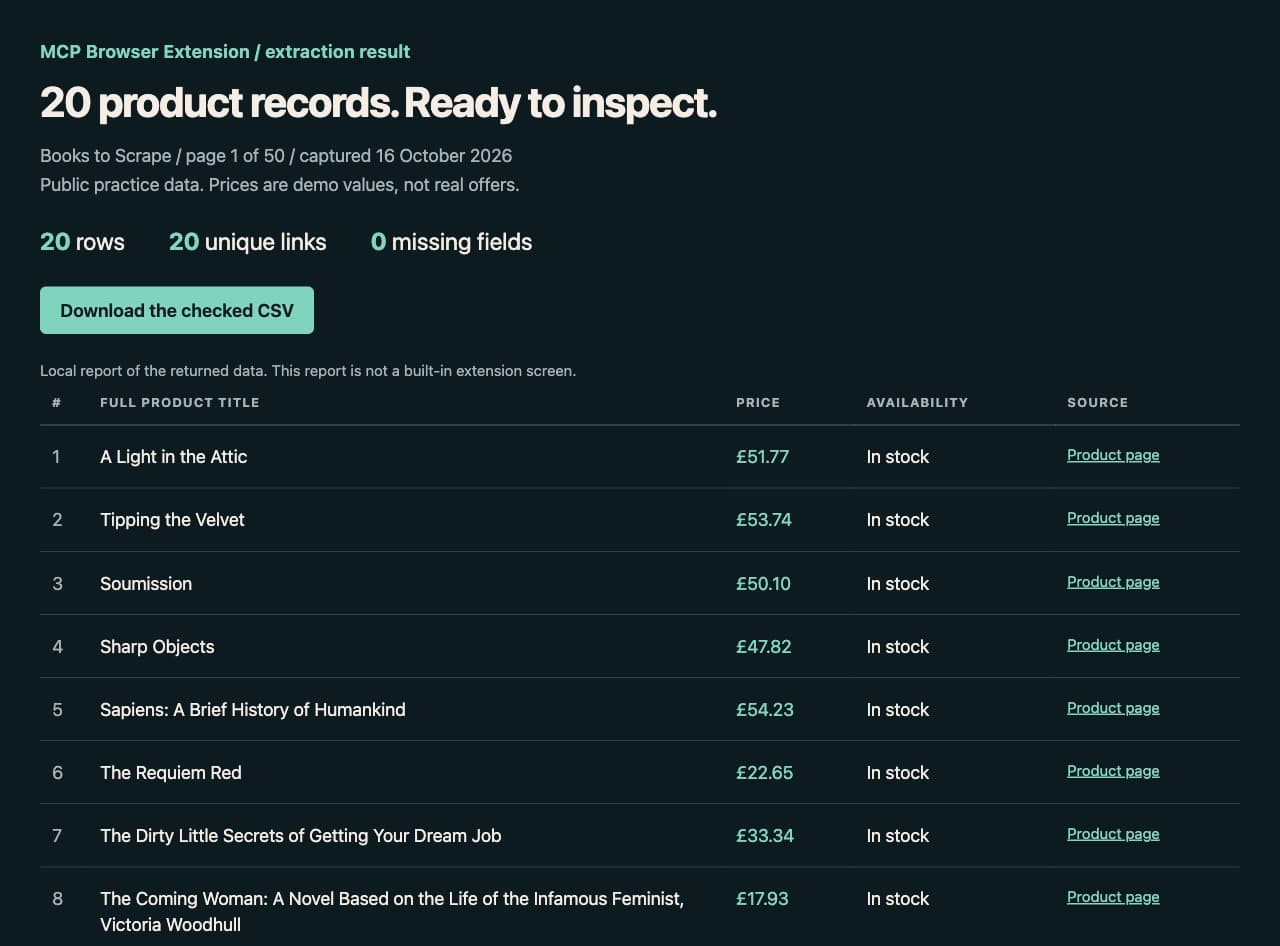This screenshot has width=1280, height=946.
Task: Select The Dirty Little Secrets of Getting Your Dream Job
Action: coord(301,836)
